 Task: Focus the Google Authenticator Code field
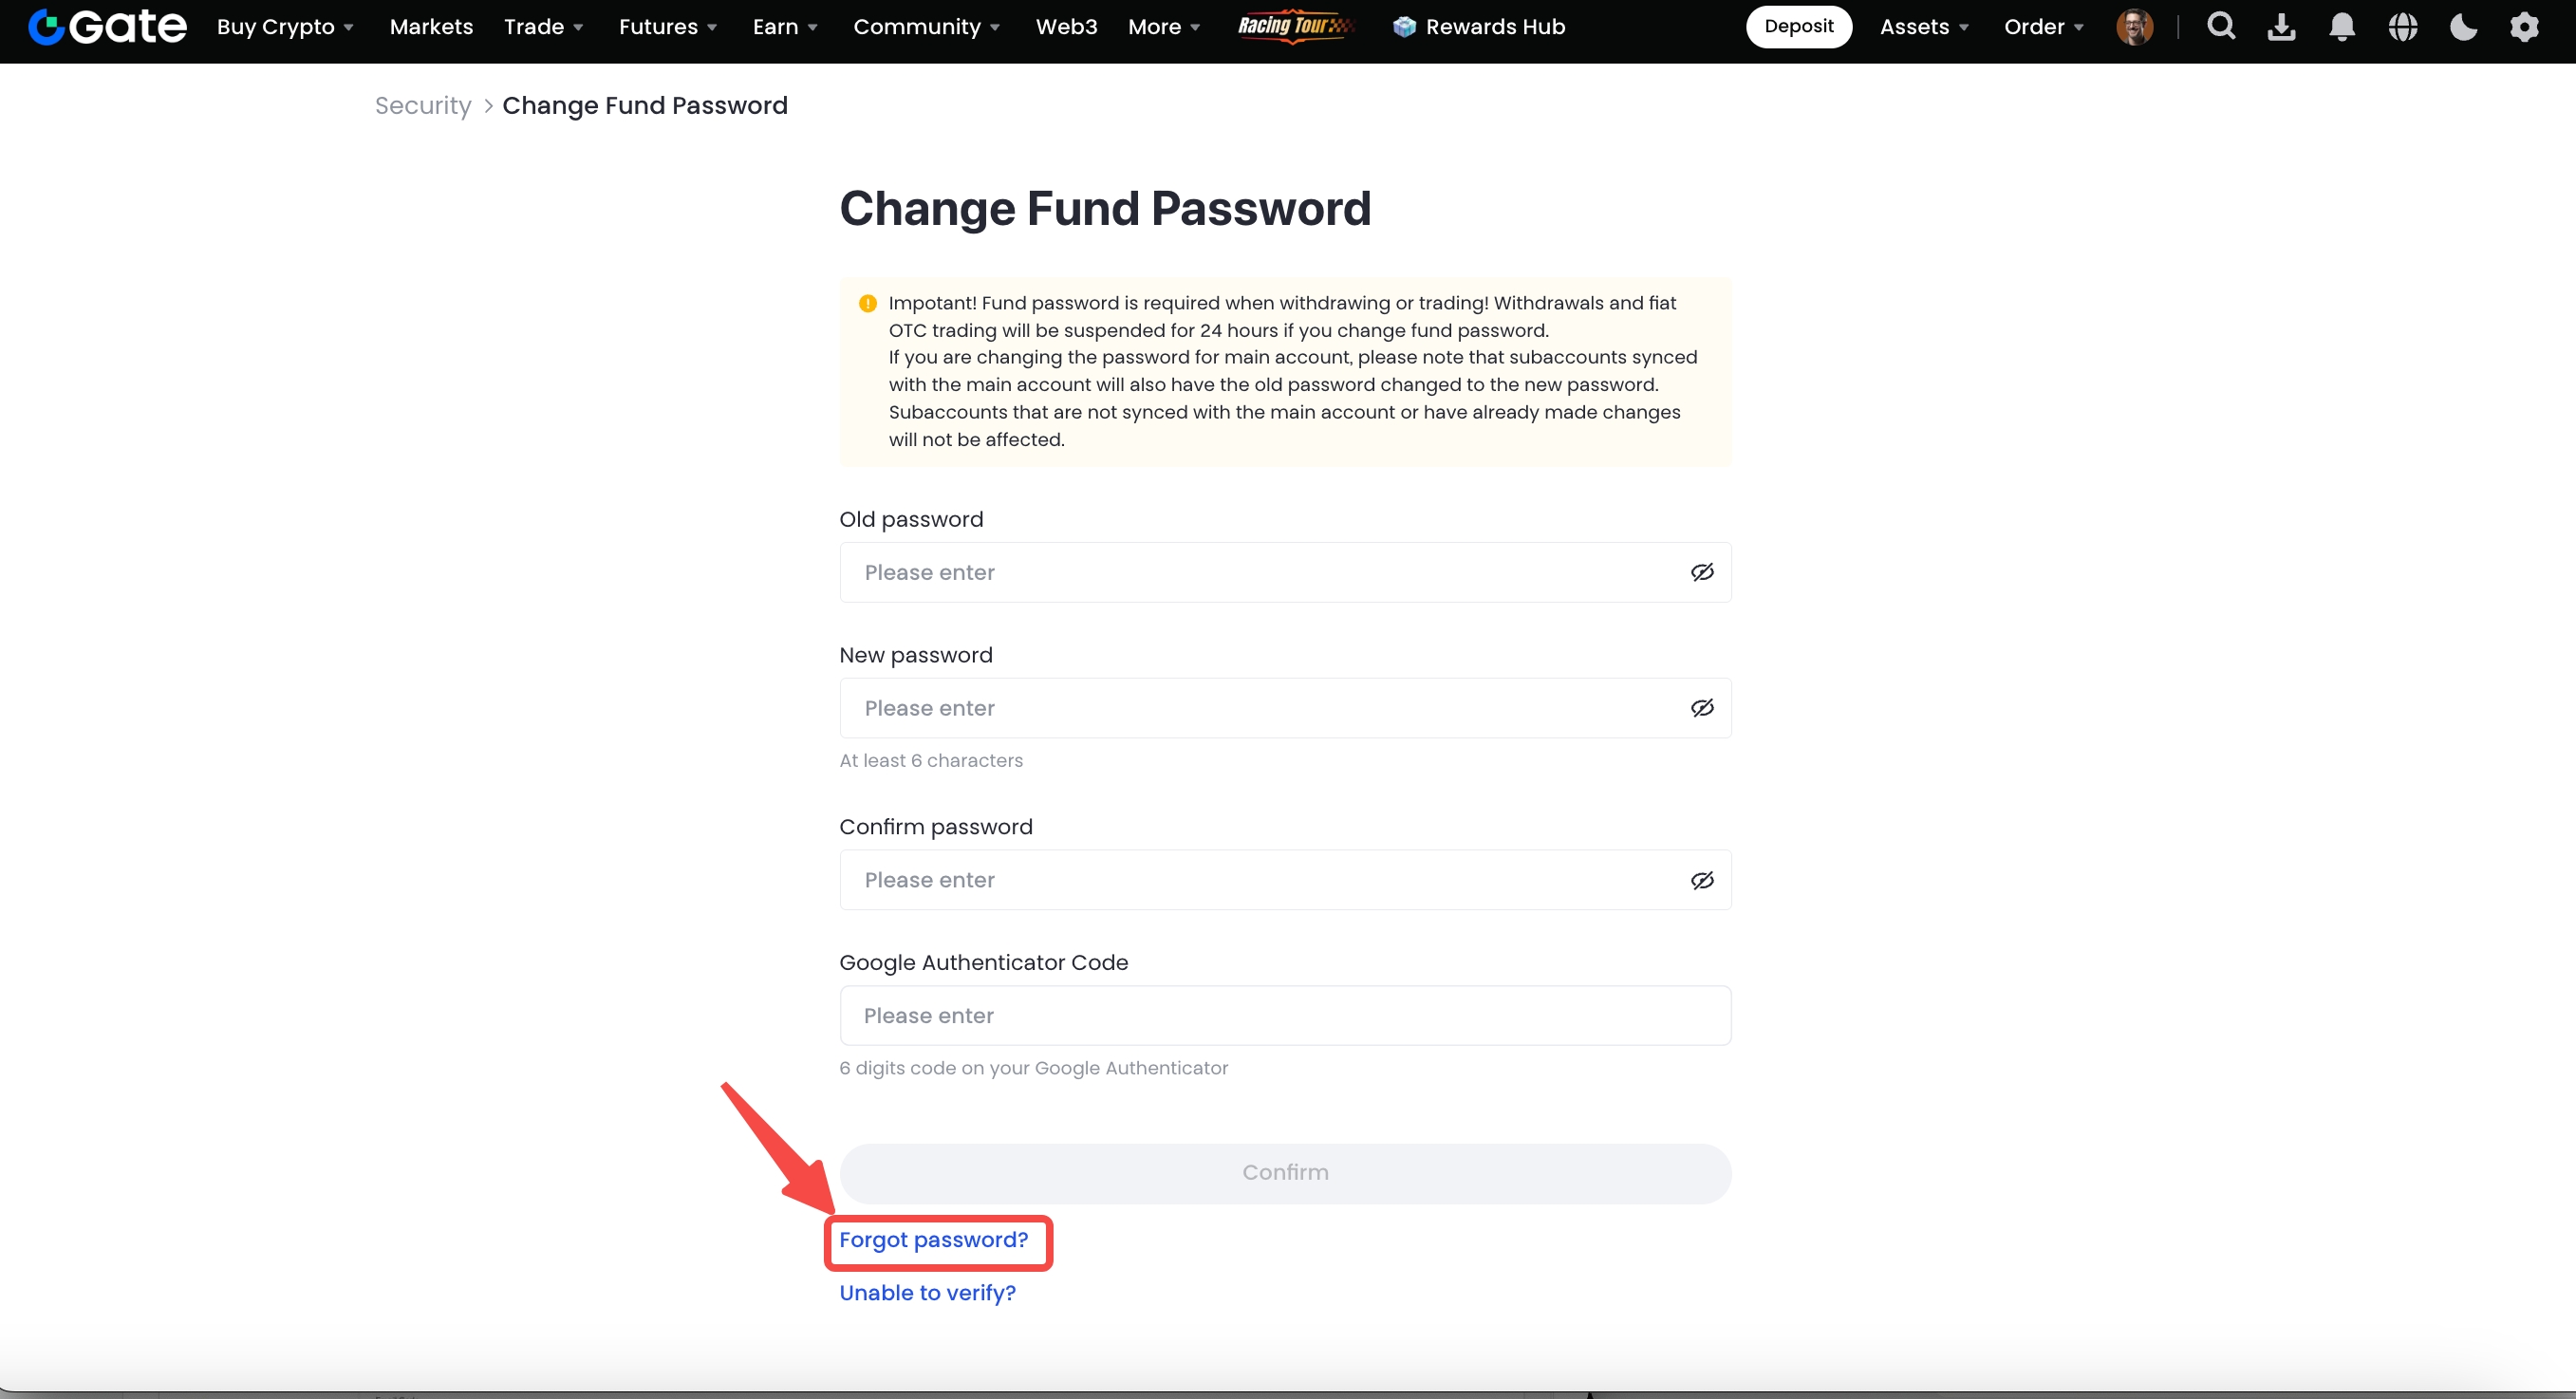click(1285, 1016)
